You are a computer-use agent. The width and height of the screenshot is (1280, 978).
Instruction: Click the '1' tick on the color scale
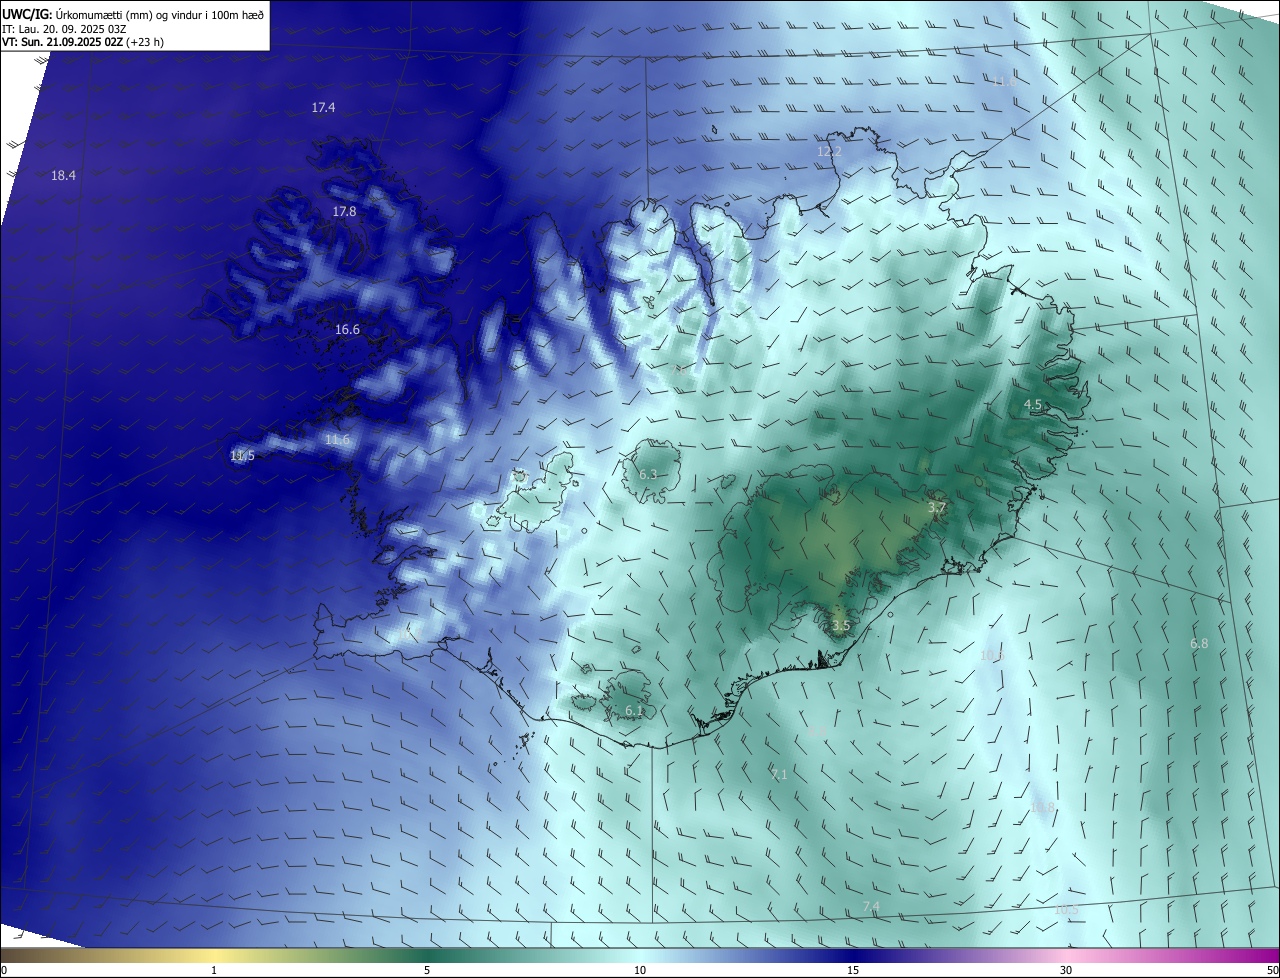tap(214, 970)
